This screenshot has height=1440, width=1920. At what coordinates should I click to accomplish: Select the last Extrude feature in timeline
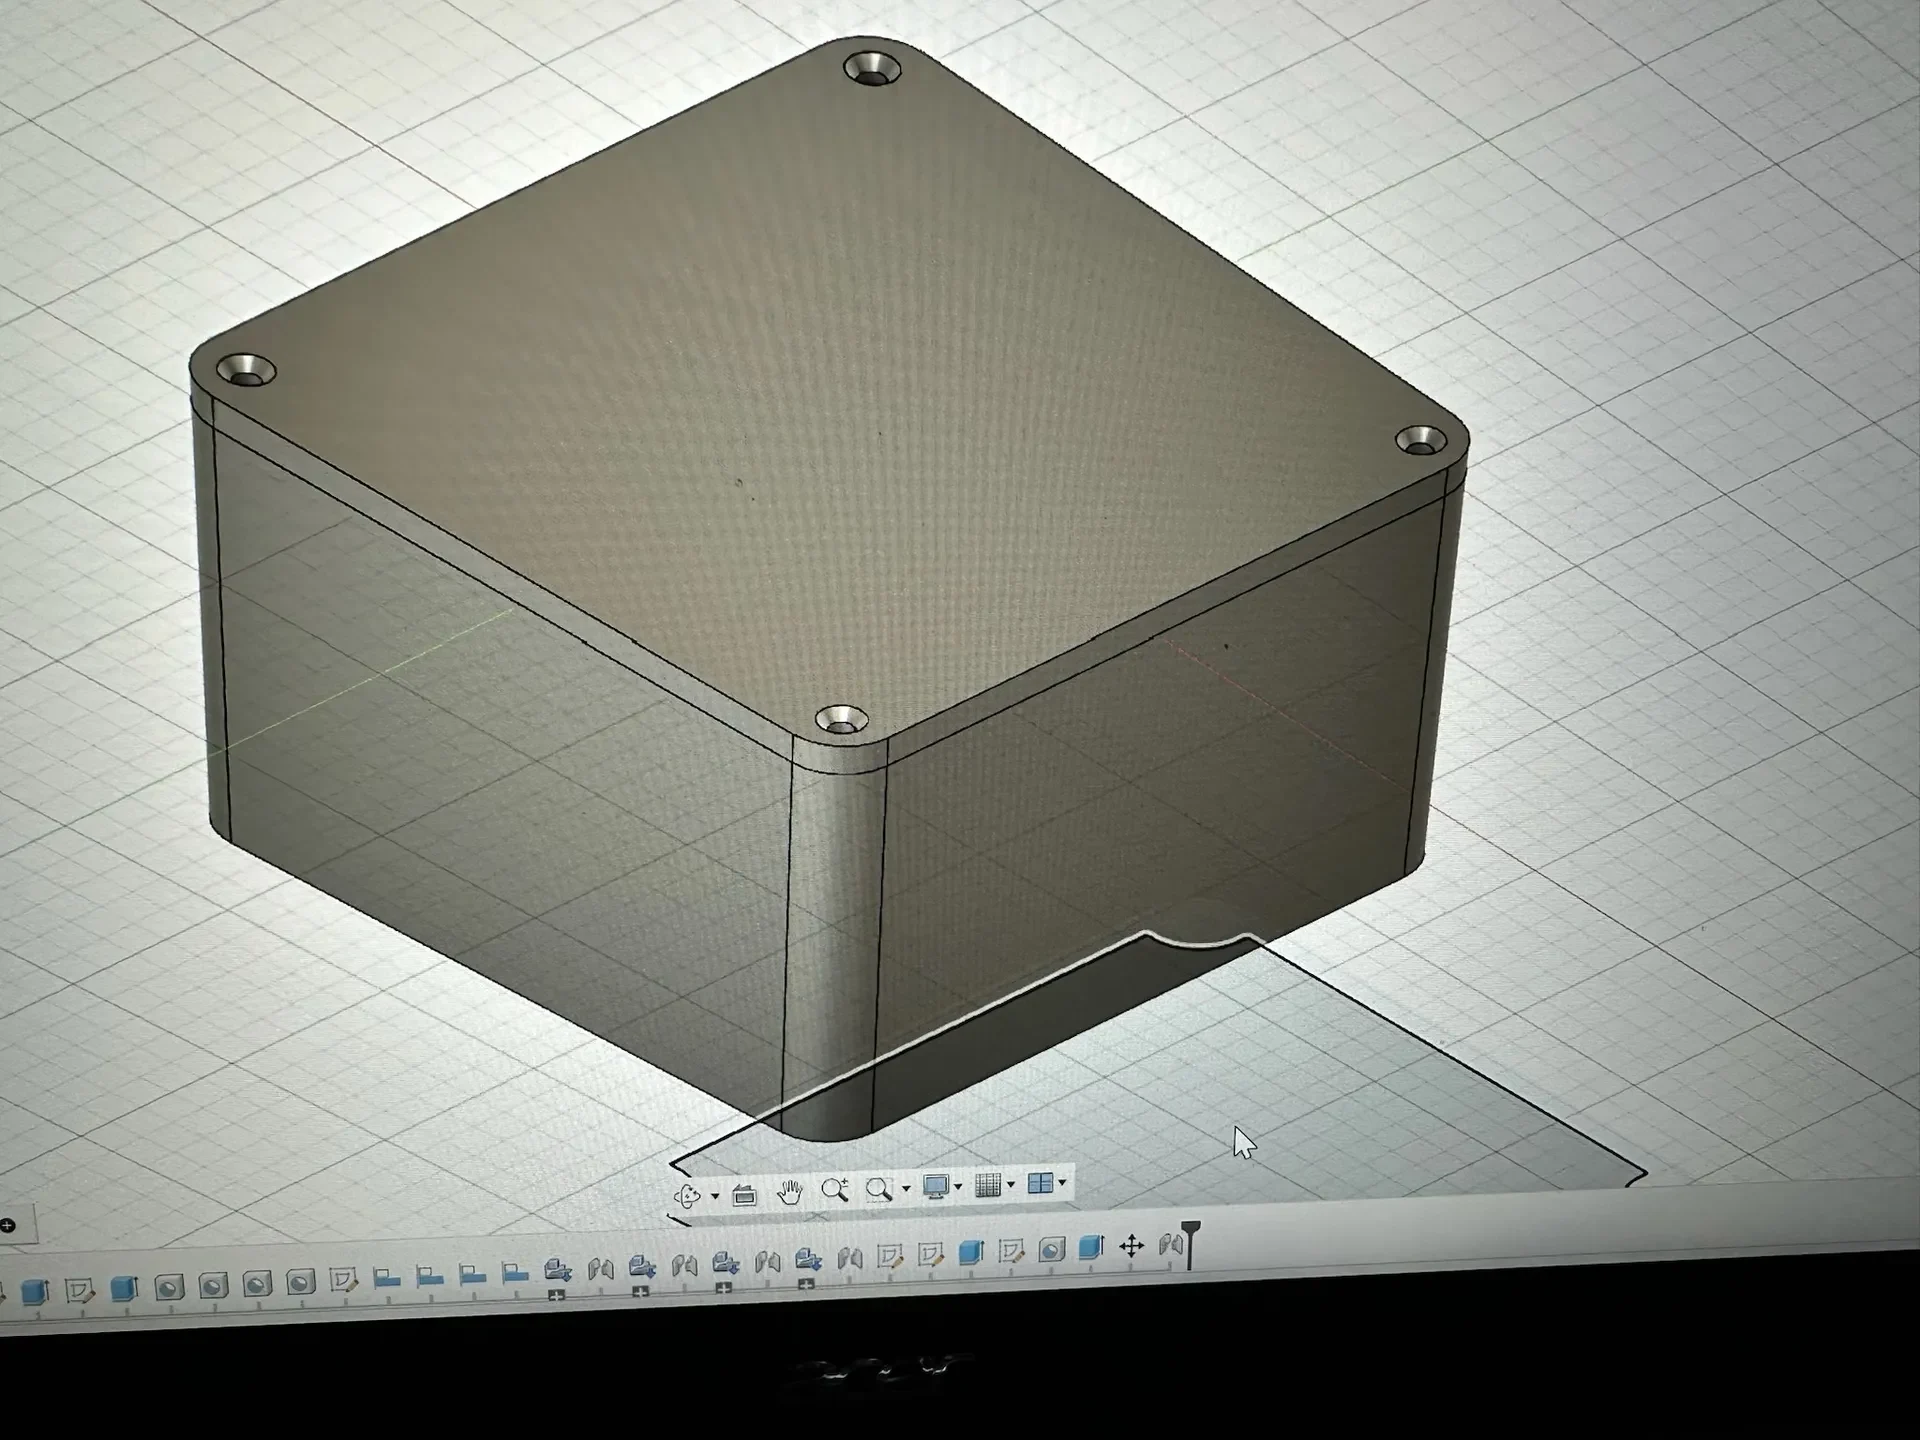pyautogui.click(x=1091, y=1247)
